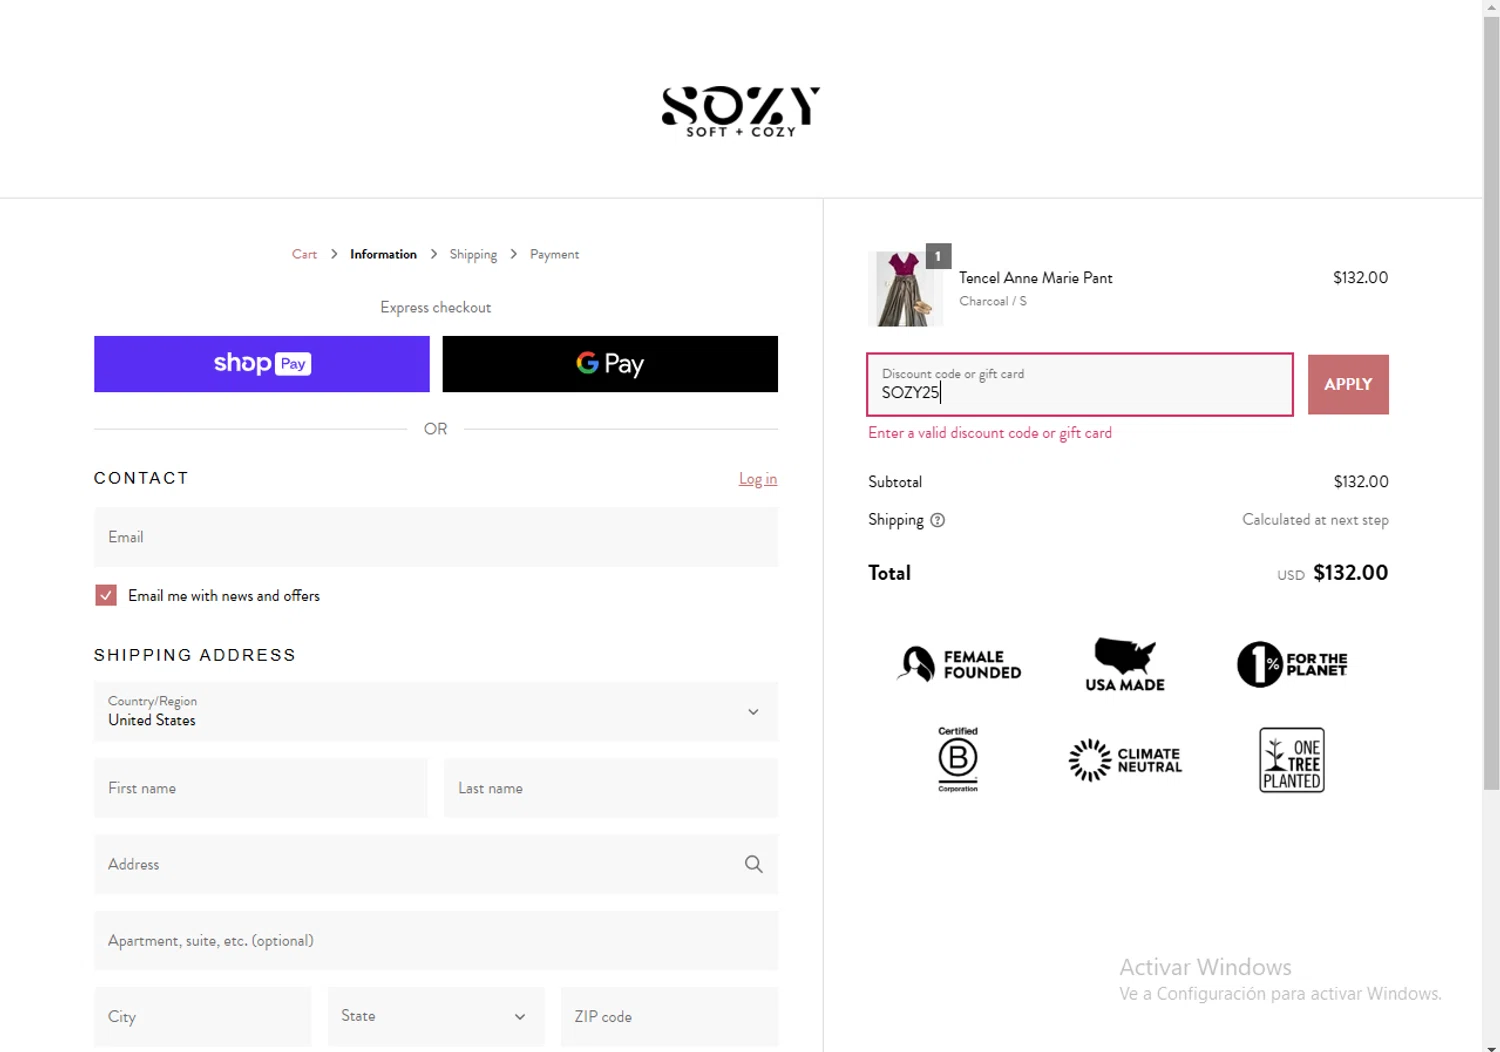Click the Climate Neutral badge
The image size is (1500, 1052).
[x=1125, y=760]
